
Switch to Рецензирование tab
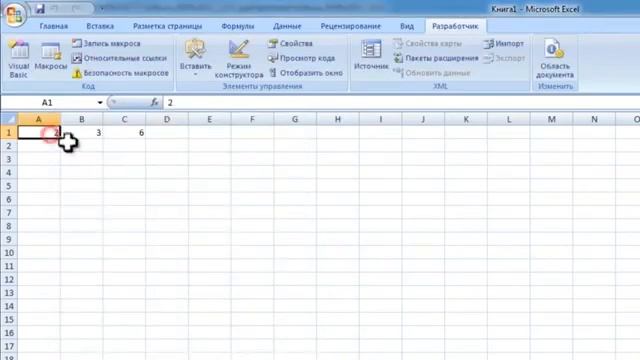click(350, 26)
